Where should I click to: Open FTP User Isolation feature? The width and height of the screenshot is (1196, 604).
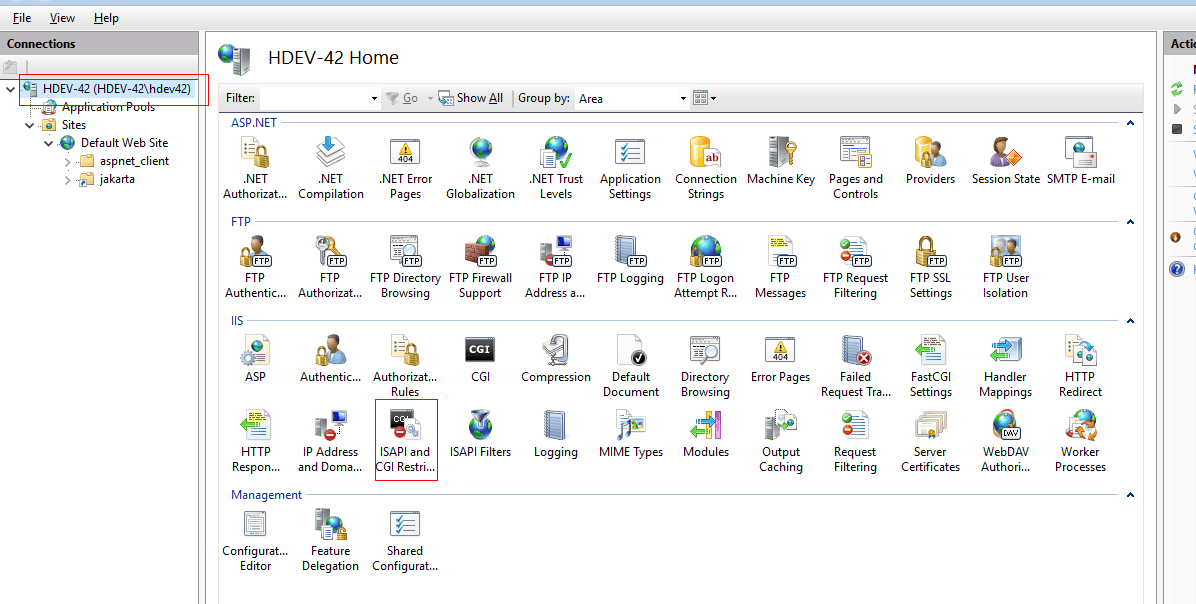[x=1005, y=267]
